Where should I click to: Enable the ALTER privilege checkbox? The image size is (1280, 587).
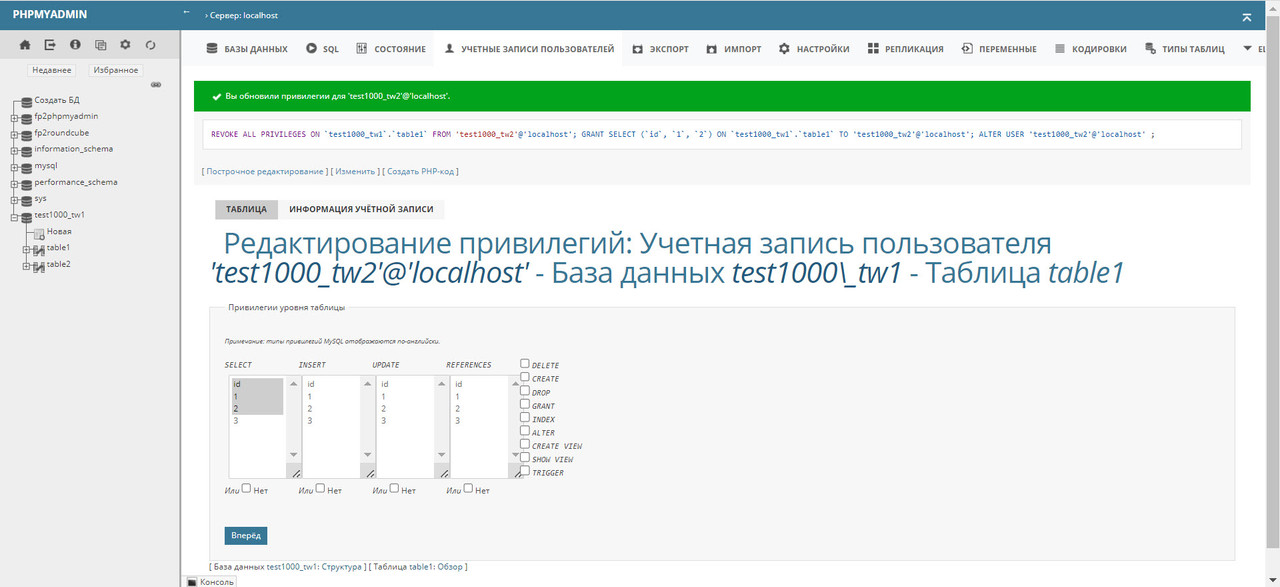click(x=525, y=431)
